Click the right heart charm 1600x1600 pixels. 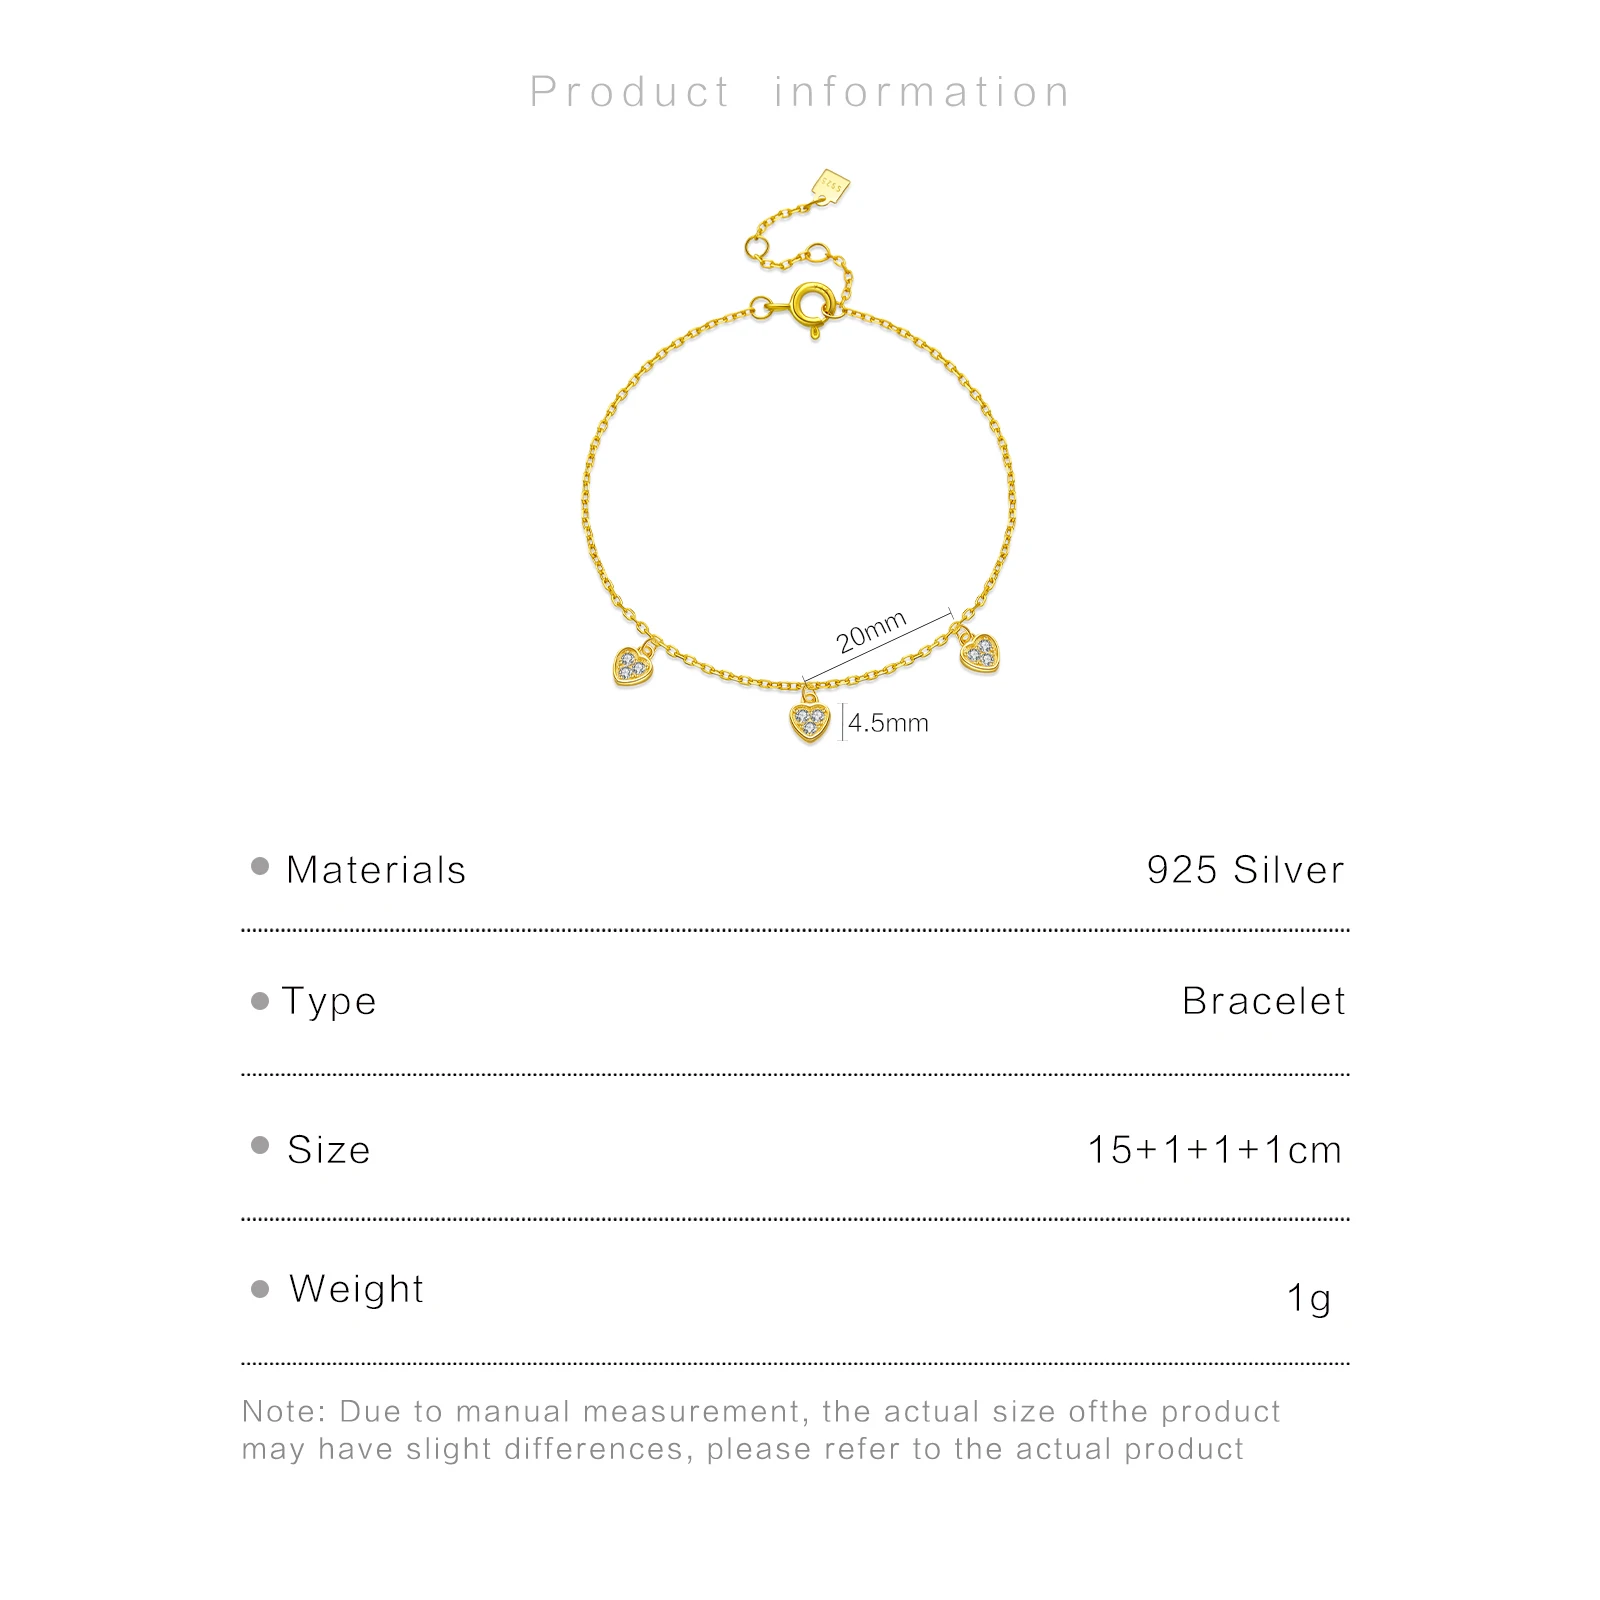click(x=980, y=652)
